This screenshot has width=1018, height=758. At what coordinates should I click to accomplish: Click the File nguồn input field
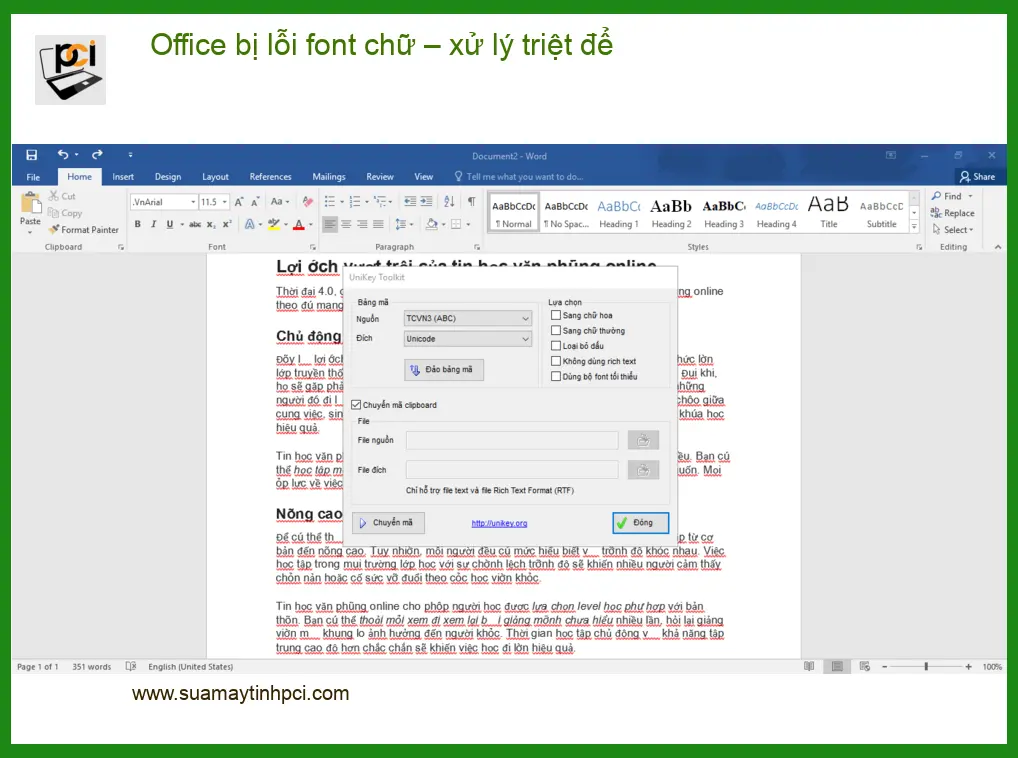coord(512,440)
